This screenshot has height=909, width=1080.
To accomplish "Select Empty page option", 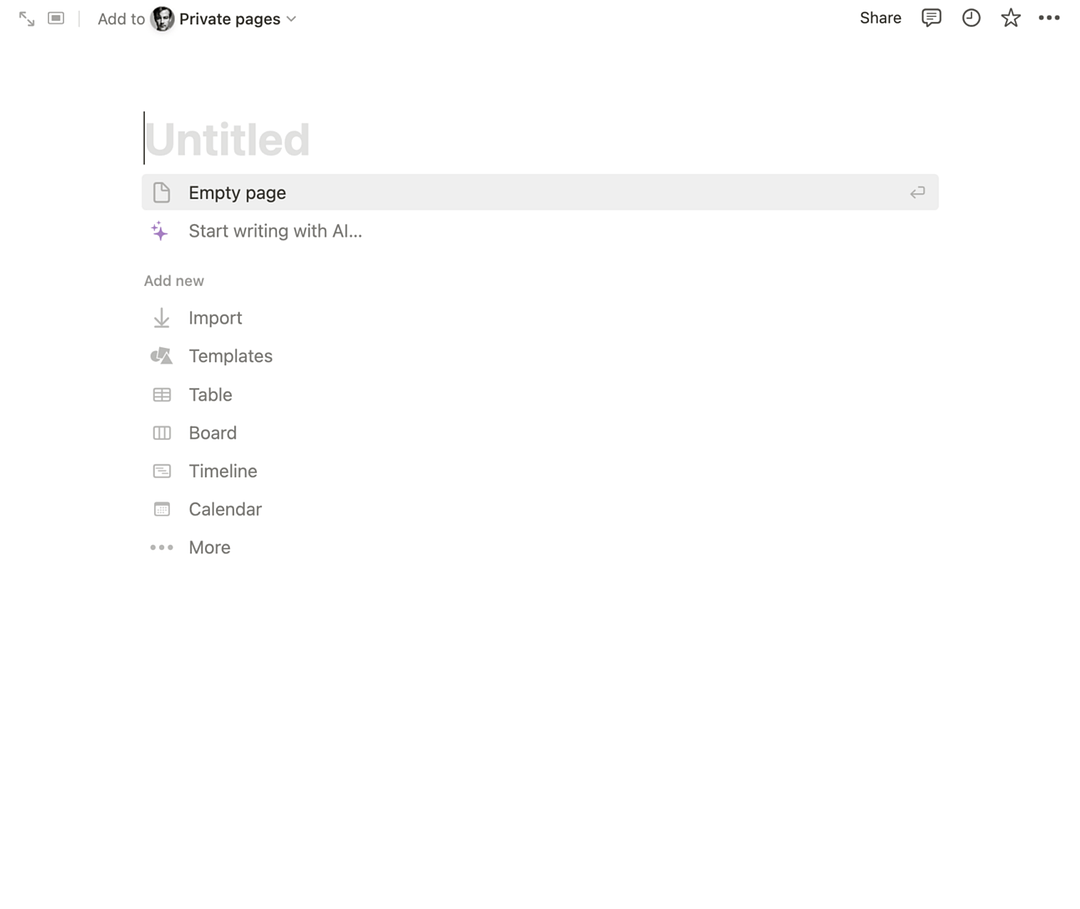I will click(237, 193).
